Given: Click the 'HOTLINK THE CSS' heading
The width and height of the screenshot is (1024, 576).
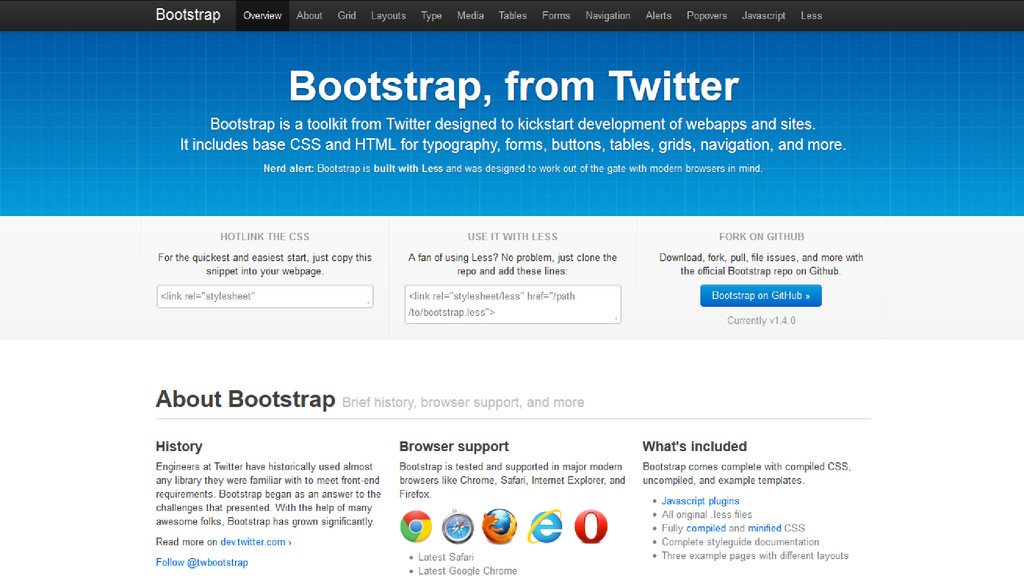Looking at the screenshot, I should [265, 237].
